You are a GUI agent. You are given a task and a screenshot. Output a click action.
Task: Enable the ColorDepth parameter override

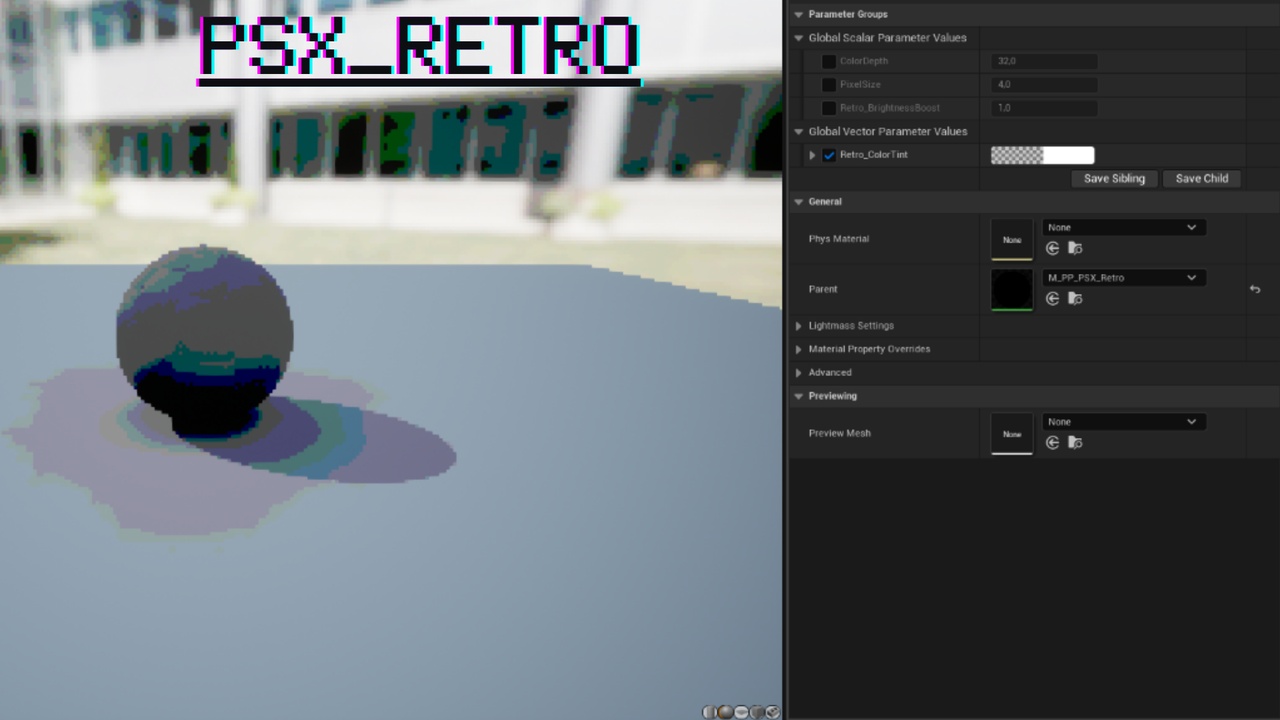pyautogui.click(x=829, y=61)
